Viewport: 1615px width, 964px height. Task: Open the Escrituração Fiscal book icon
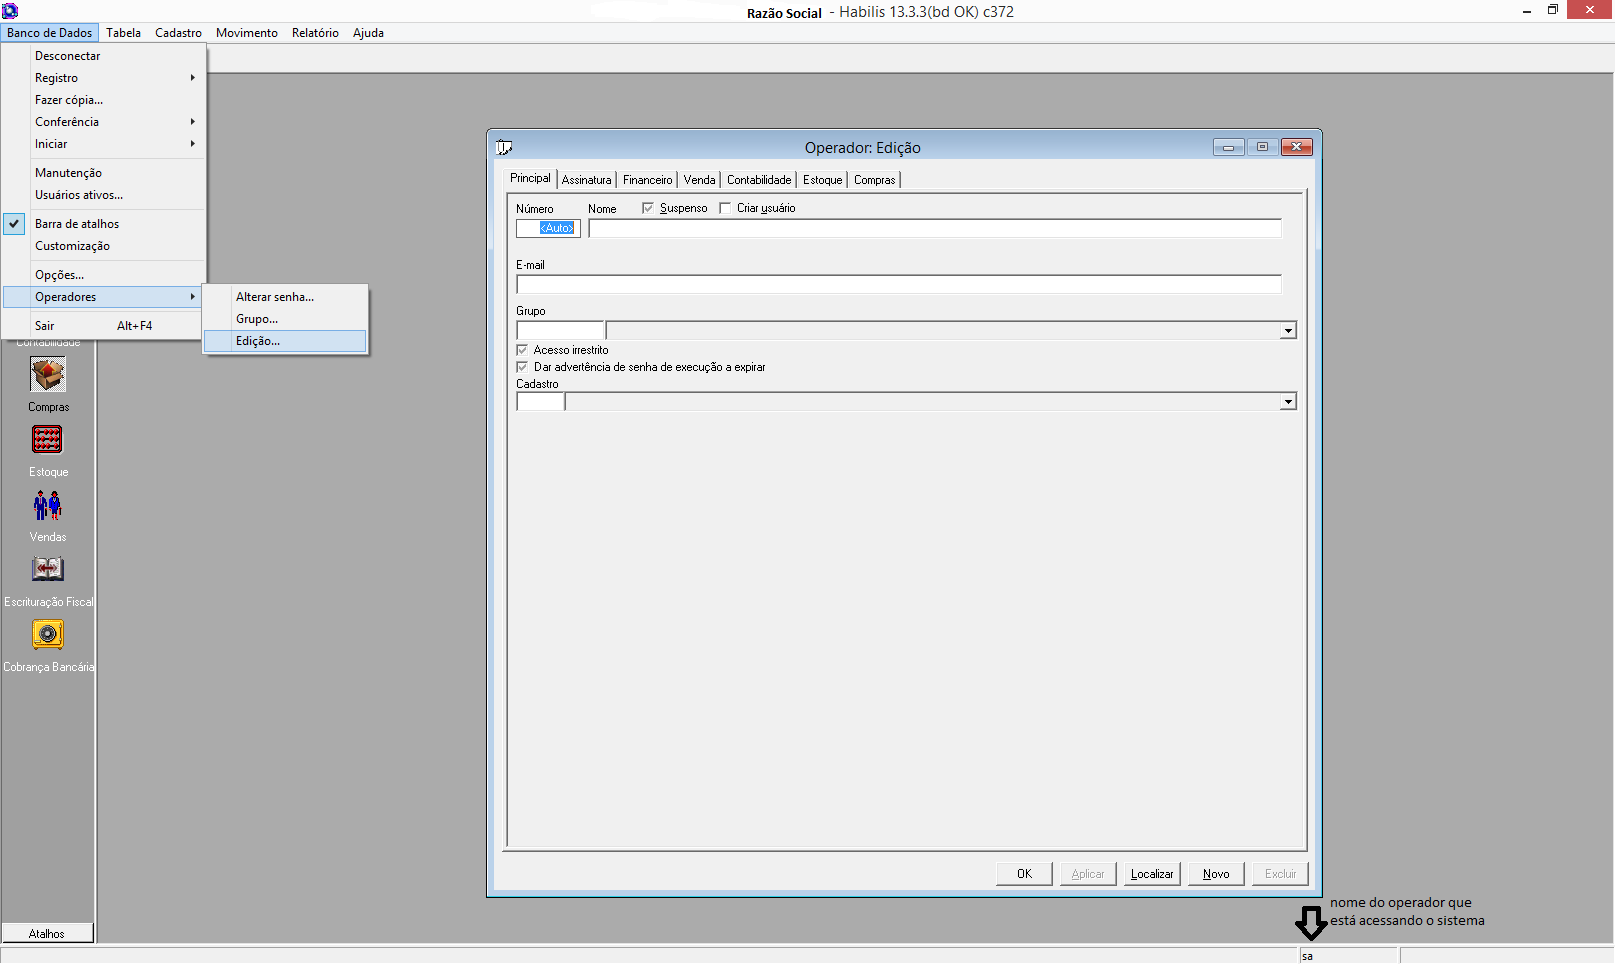coord(47,570)
